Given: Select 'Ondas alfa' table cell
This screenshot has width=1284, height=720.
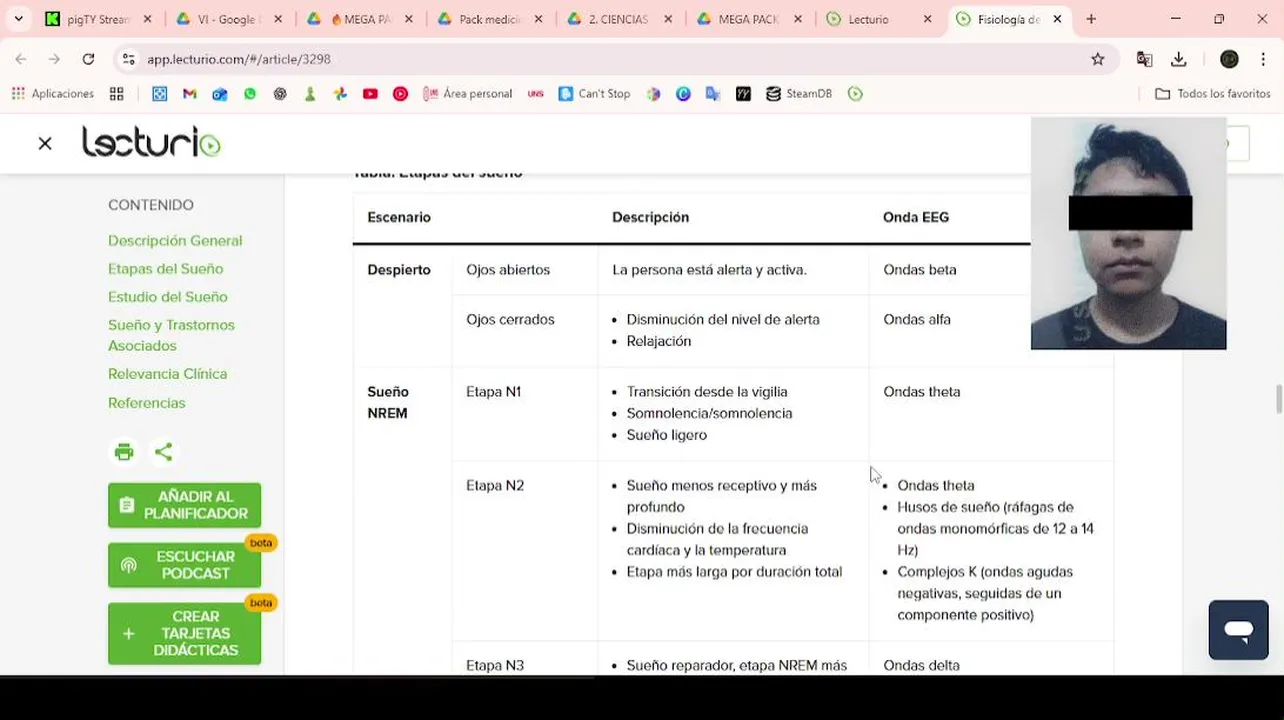Looking at the screenshot, I should tap(917, 320).
